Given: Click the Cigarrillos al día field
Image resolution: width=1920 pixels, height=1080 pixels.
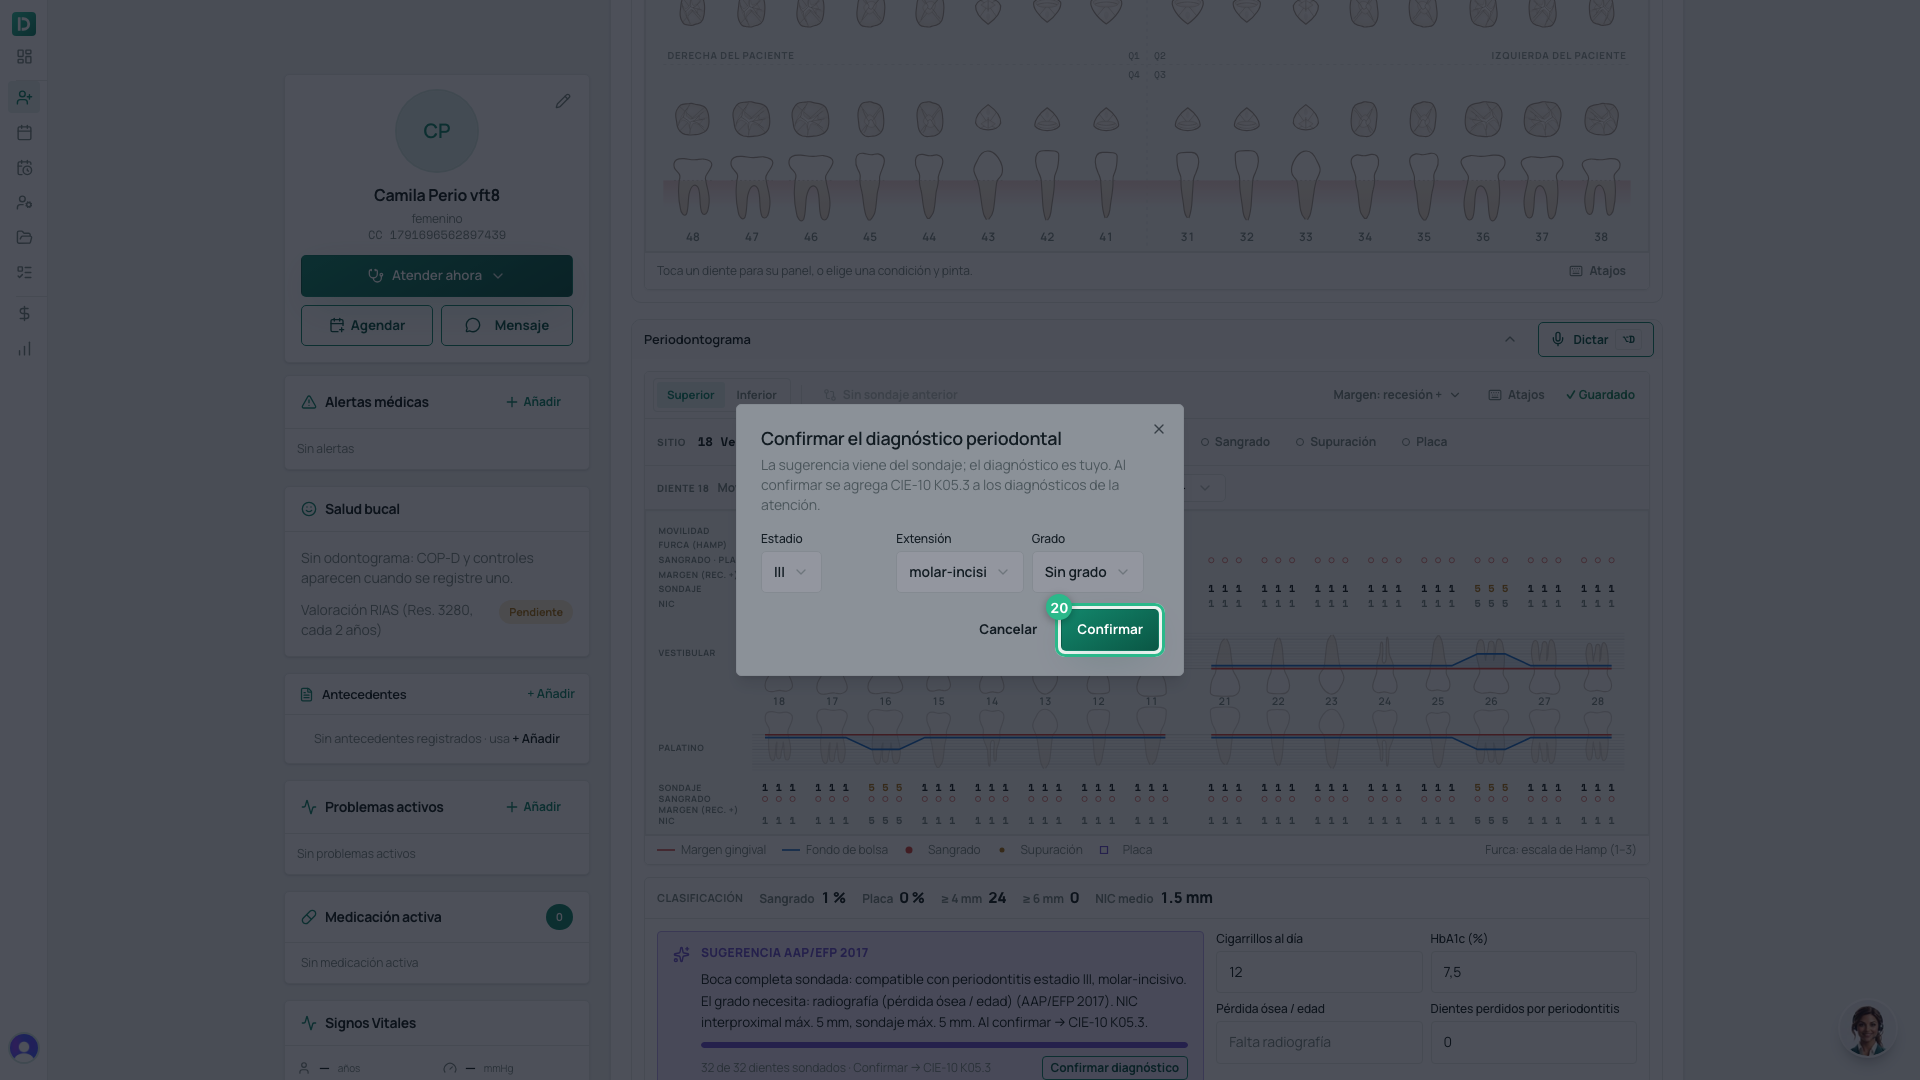Looking at the screenshot, I should (1319, 972).
